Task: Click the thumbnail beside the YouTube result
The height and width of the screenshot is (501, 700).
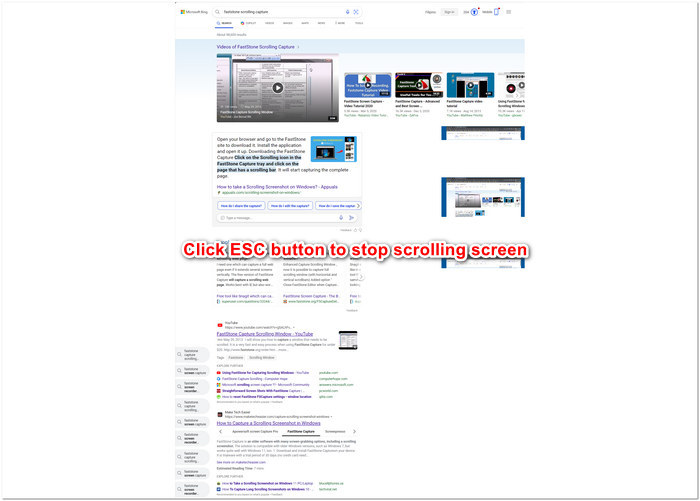Action: 348,340
